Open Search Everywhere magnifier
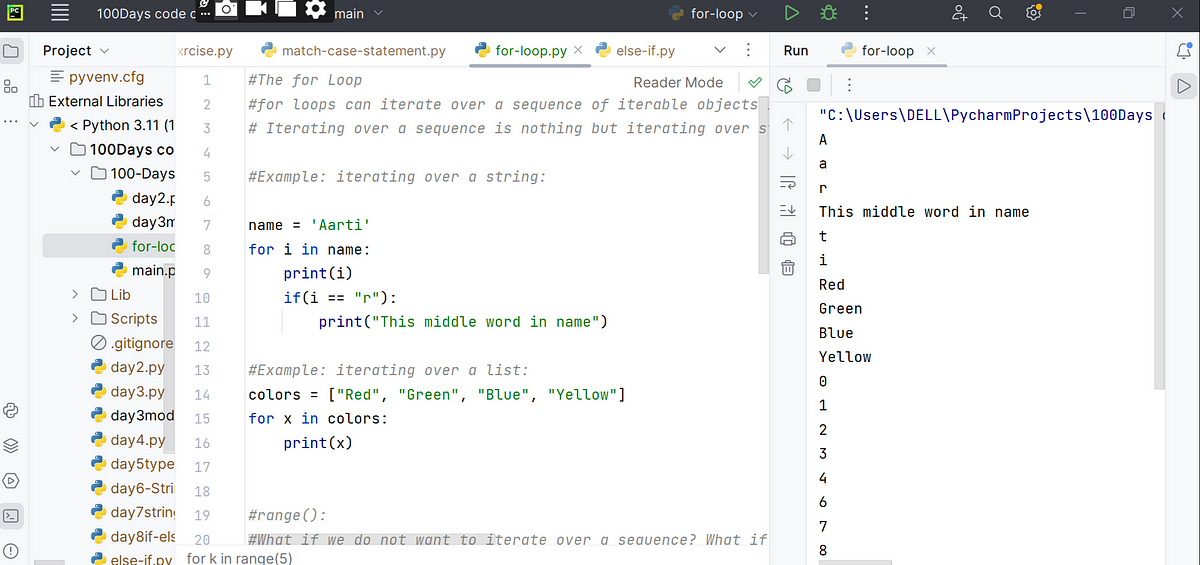Viewport: 1200px width, 565px height. [x=996, y=14]
